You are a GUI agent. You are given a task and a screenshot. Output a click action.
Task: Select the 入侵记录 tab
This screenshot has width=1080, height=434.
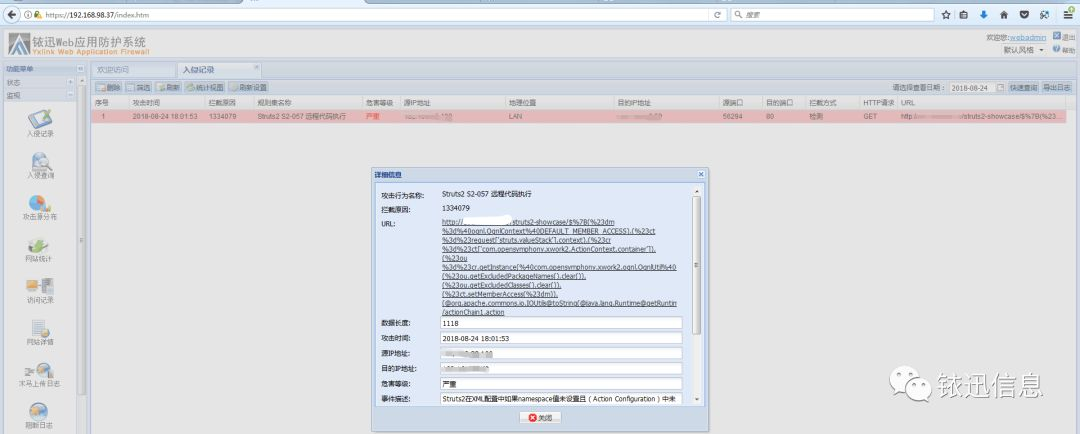pyautogui.click(x=219, y=70)
